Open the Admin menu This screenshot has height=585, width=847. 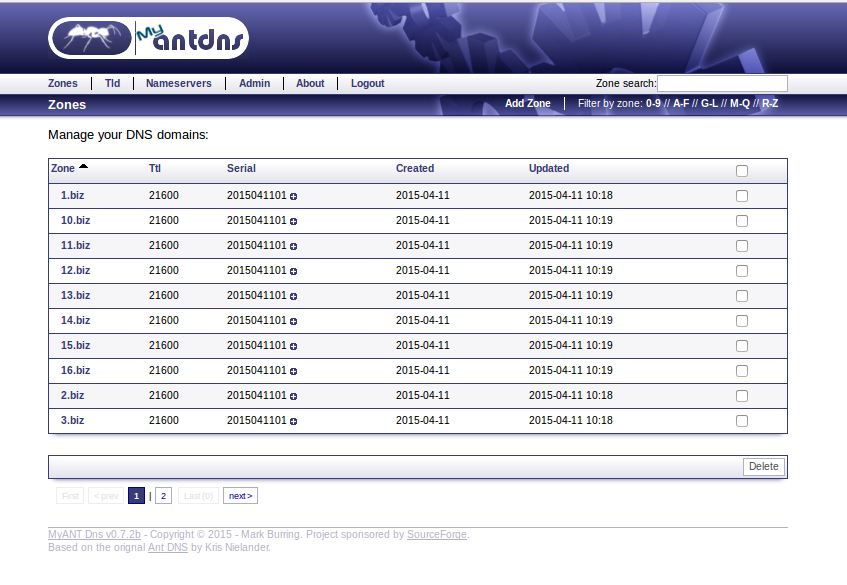[254, 83]
